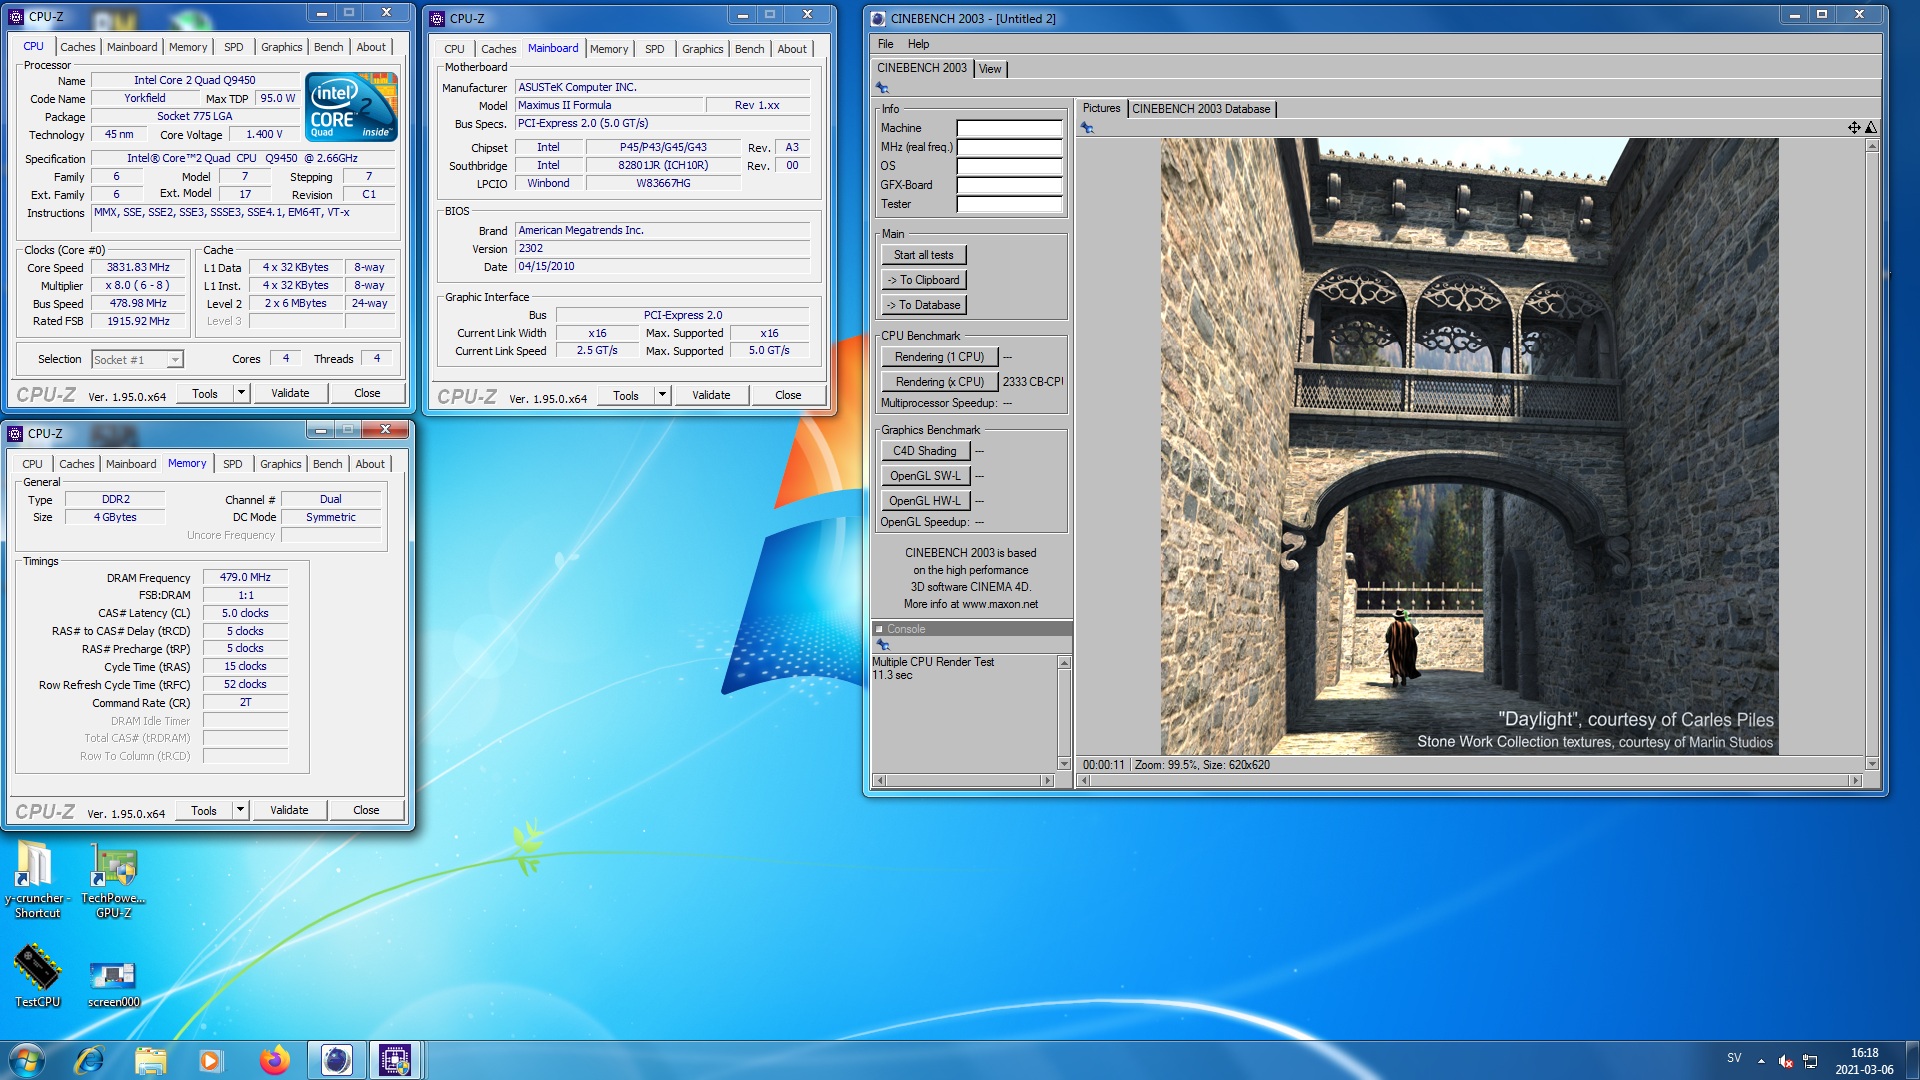
Task: Open the Selection Socket #1 dropdown
Action: coord(137,360)
